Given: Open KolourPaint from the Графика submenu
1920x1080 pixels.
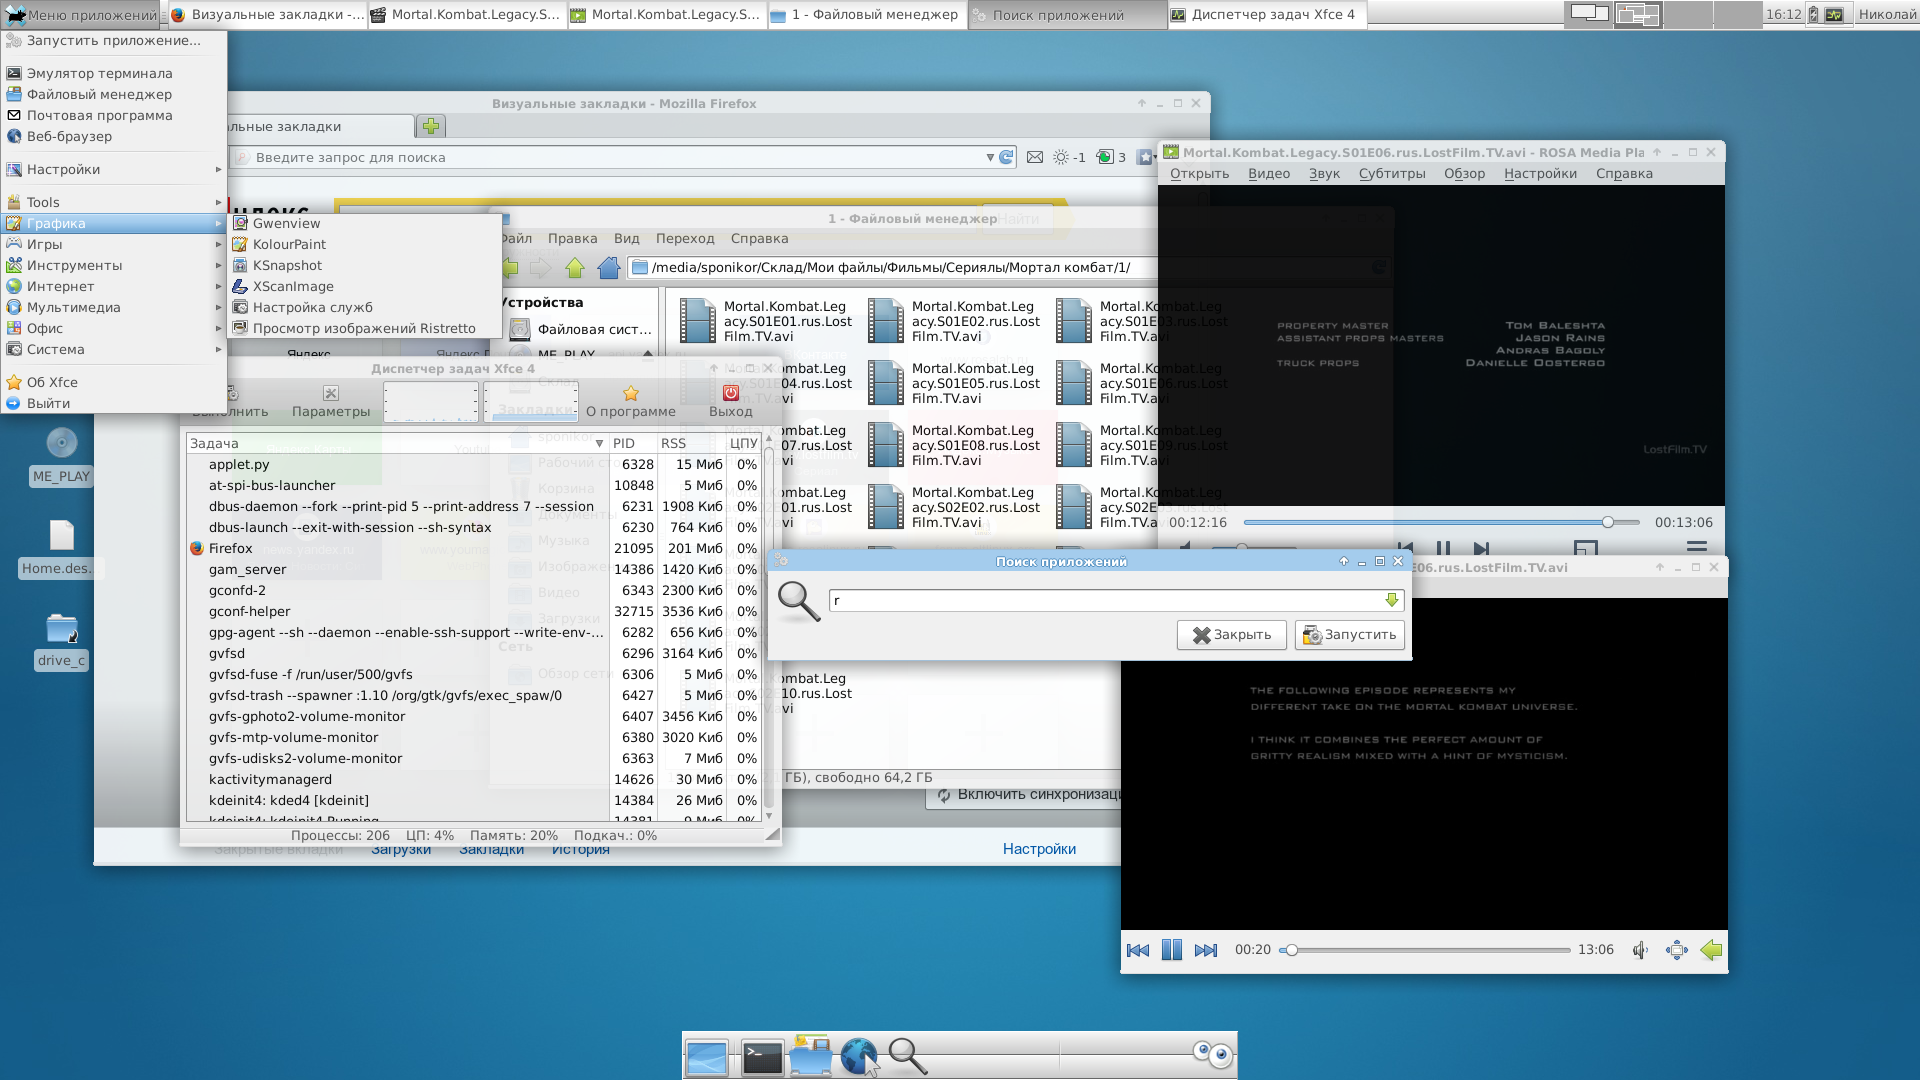Looking at the screenshot, I should [x=289, y=244].
